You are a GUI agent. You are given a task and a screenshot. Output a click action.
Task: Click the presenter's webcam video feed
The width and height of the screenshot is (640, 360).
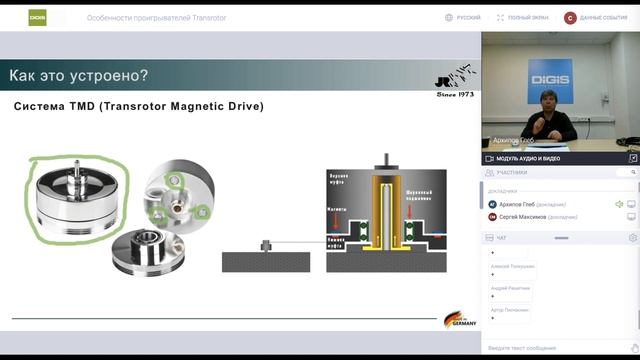(x=560, y=91)
